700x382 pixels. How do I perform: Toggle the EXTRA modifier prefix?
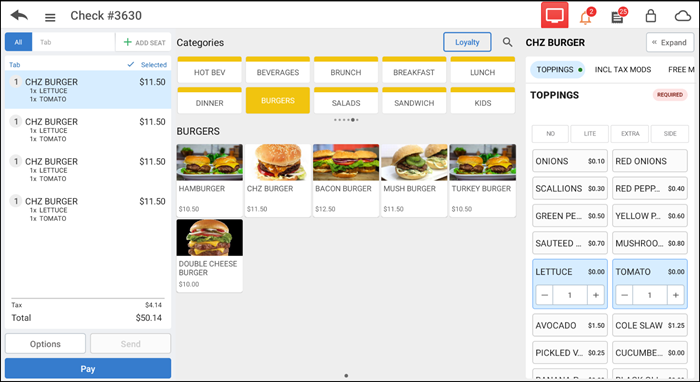629,133
